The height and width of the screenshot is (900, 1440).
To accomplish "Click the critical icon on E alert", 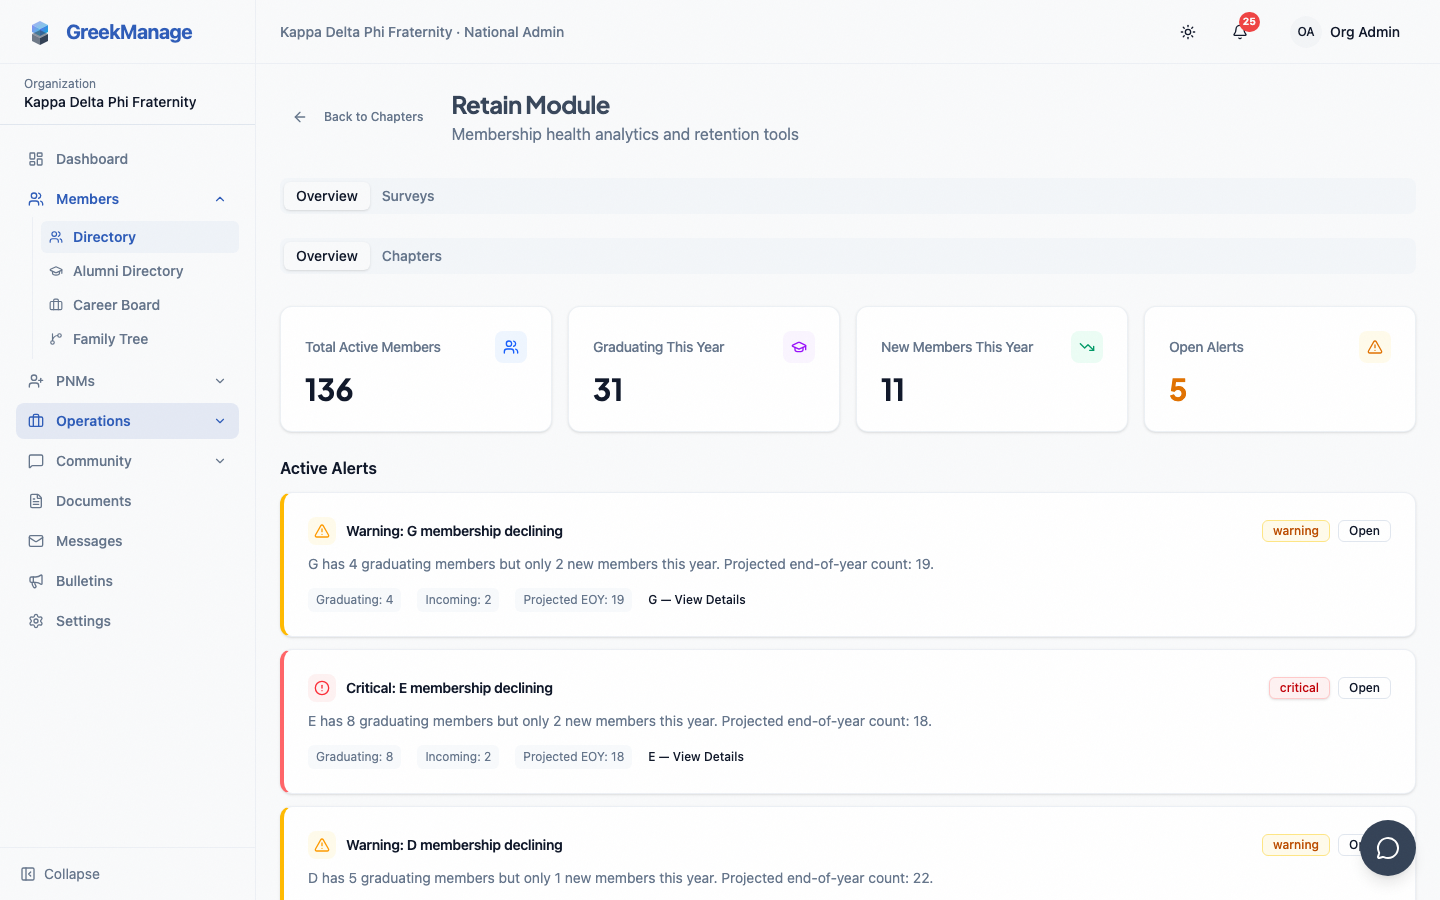I will [322, 688].
